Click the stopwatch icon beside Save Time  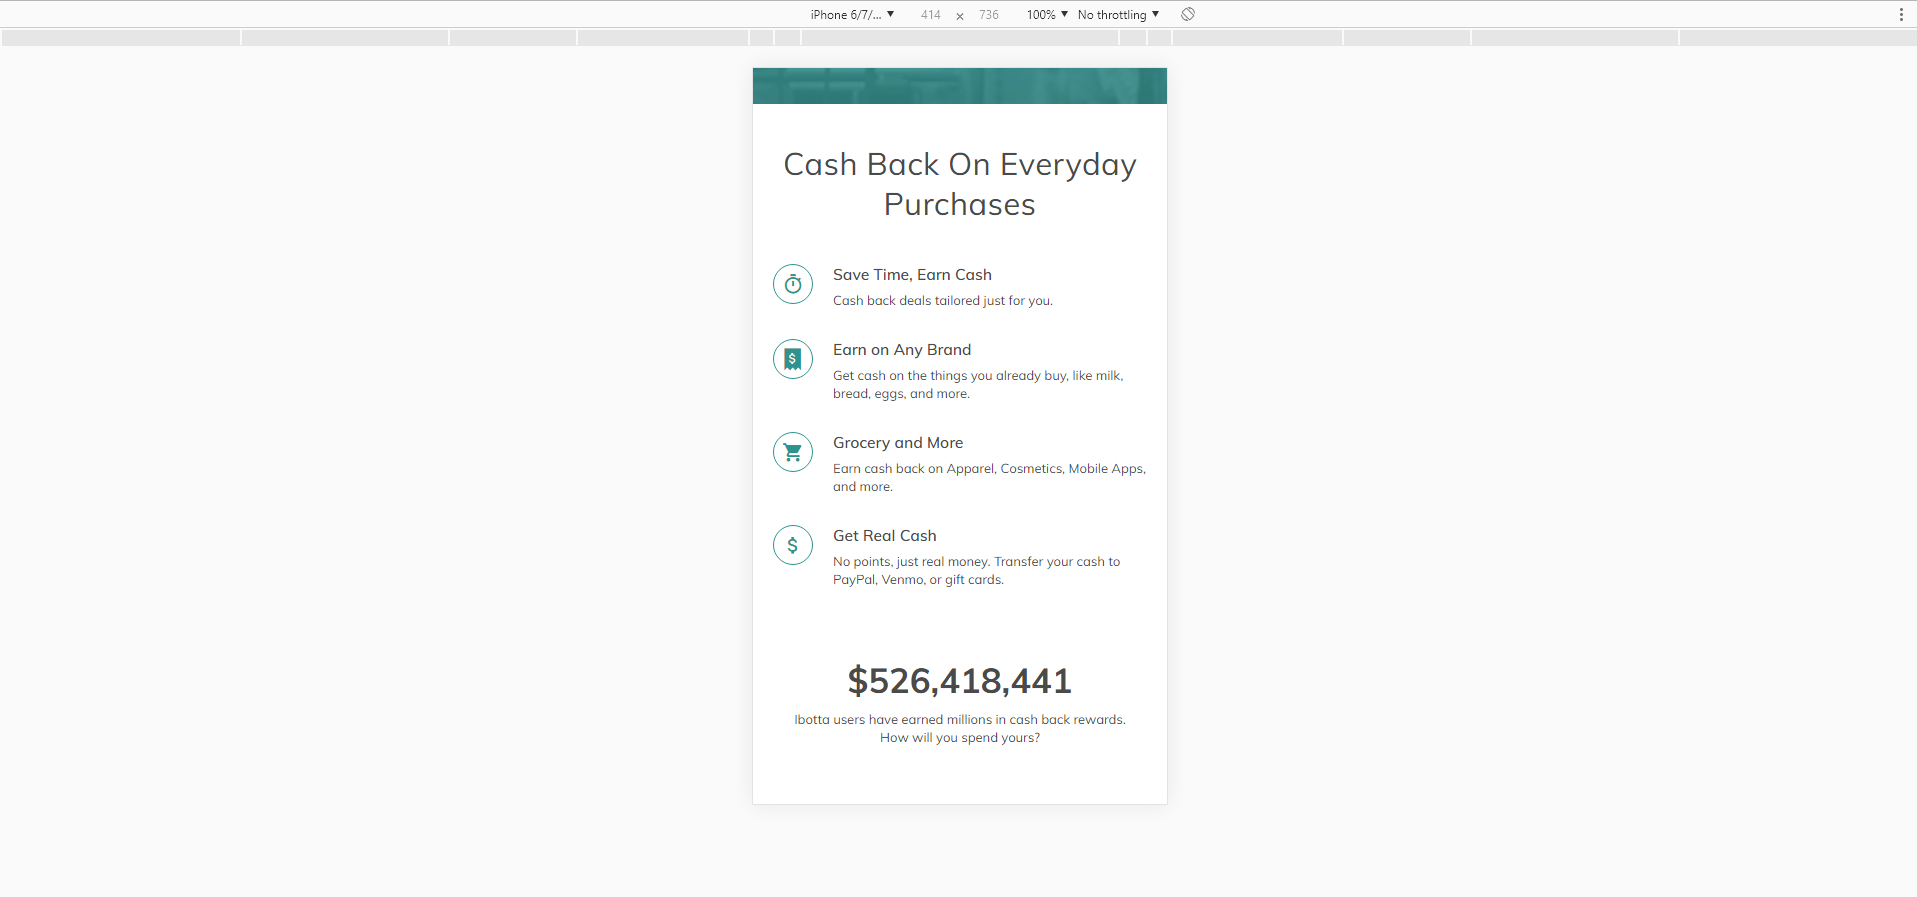[x=793, y=284]
